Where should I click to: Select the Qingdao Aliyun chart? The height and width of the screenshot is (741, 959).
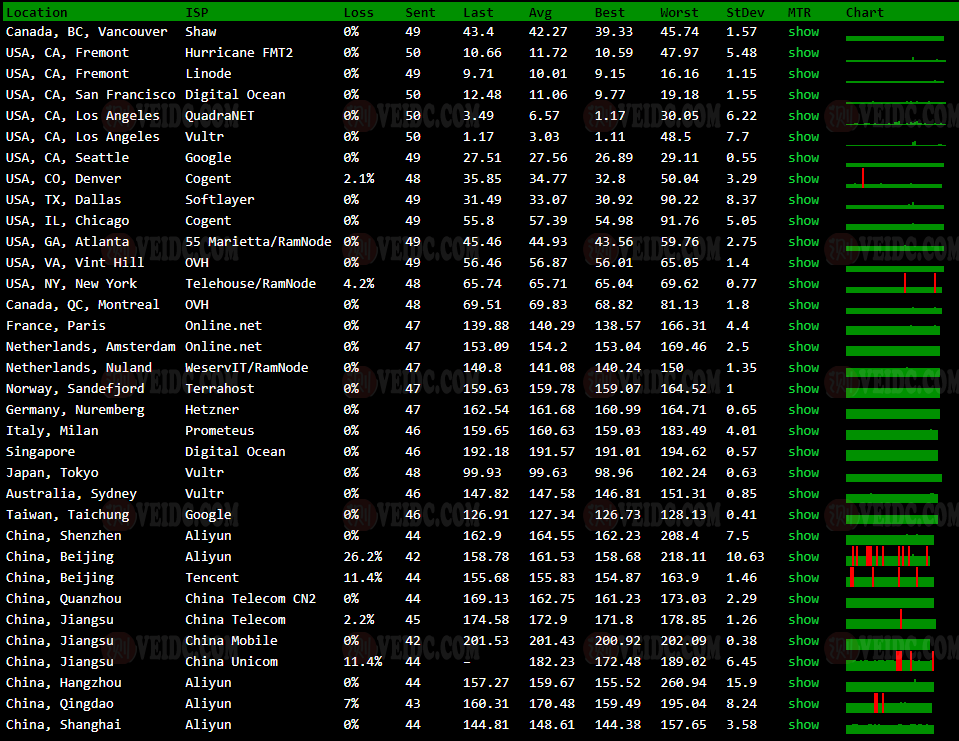tap(892, 704)
